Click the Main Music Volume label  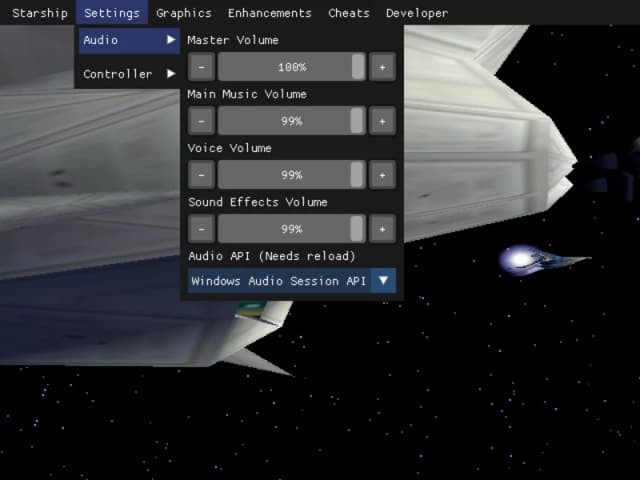tap(247, 94)
